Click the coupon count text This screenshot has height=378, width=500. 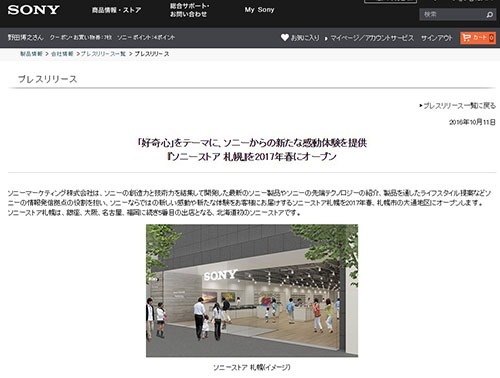81,37
